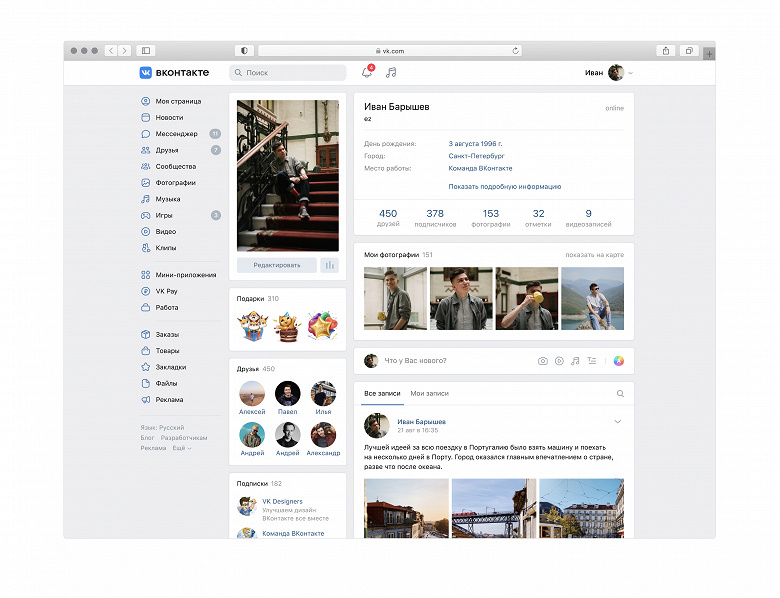The height and width of the screenshot is (598, 780).
Task: Expand the Ещё footer menu
Action: 182,448
